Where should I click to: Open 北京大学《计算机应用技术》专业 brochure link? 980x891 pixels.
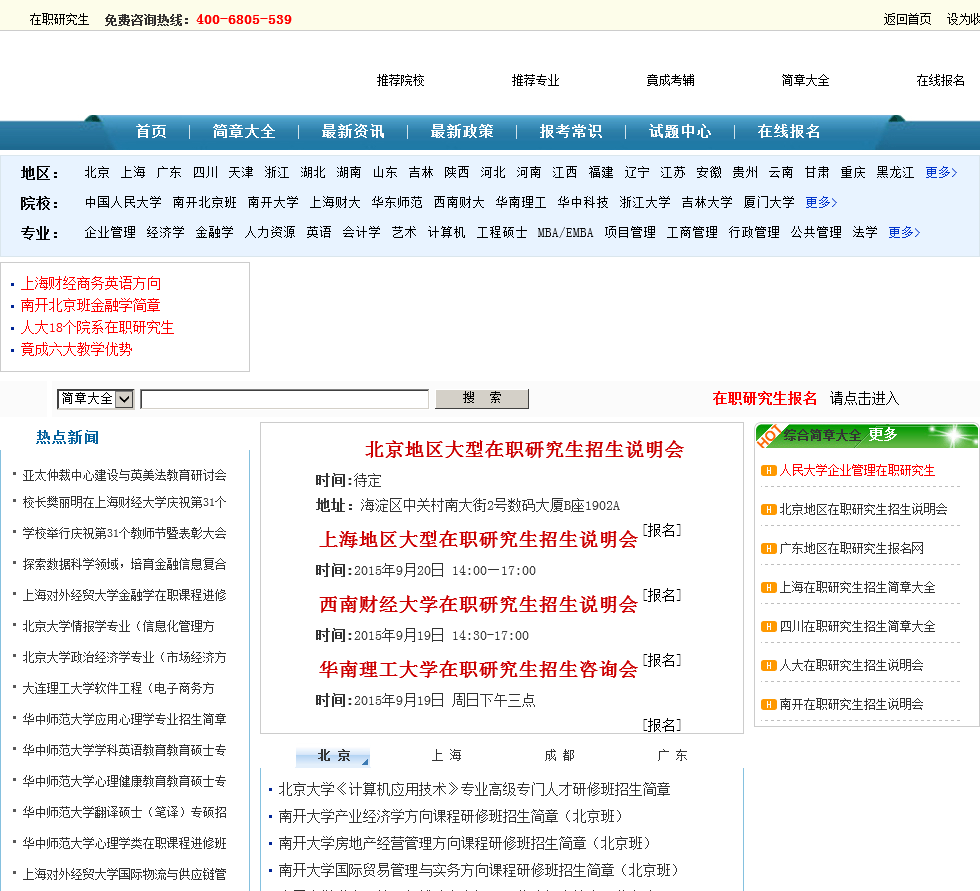coord(474,790)
